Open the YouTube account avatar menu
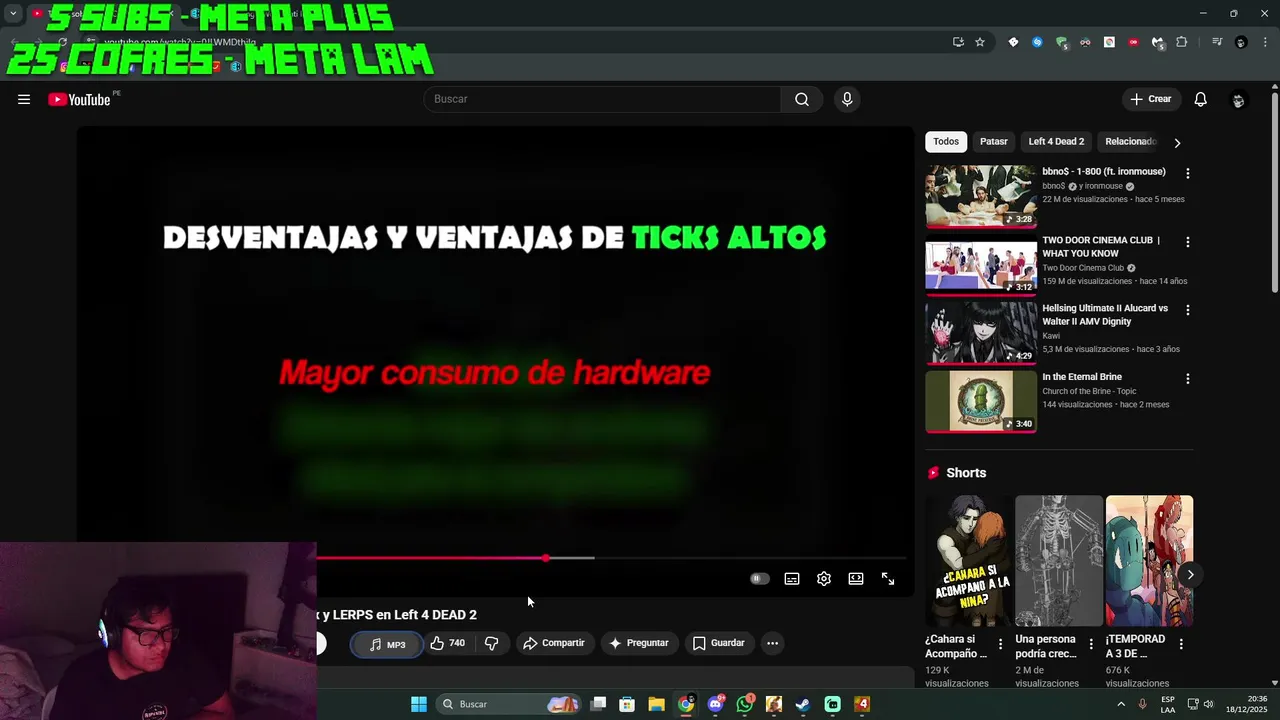1280x720 pixels. pyautogui.click(x=1238, y=100)
